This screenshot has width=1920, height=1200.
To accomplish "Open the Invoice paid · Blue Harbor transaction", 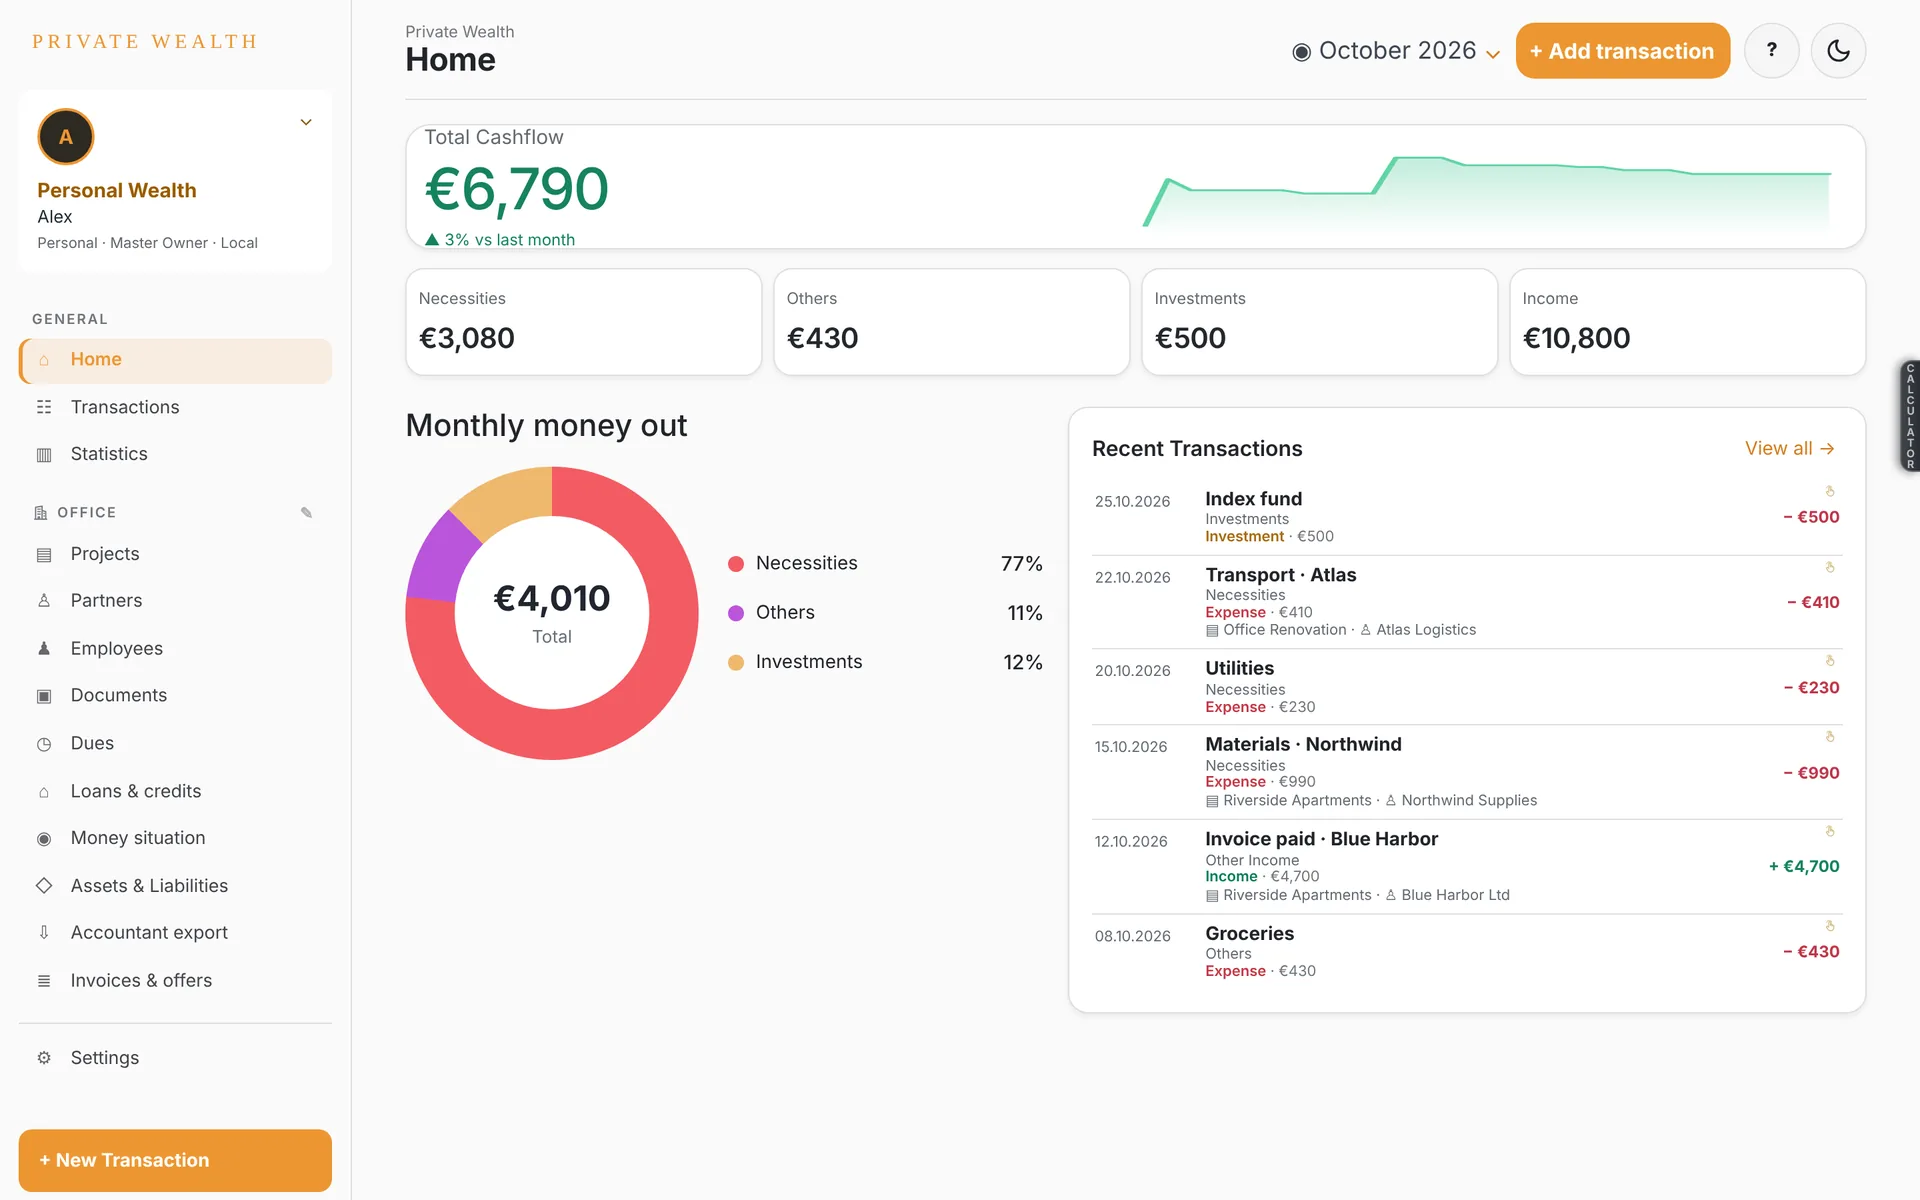I will tap(1467, 867).
